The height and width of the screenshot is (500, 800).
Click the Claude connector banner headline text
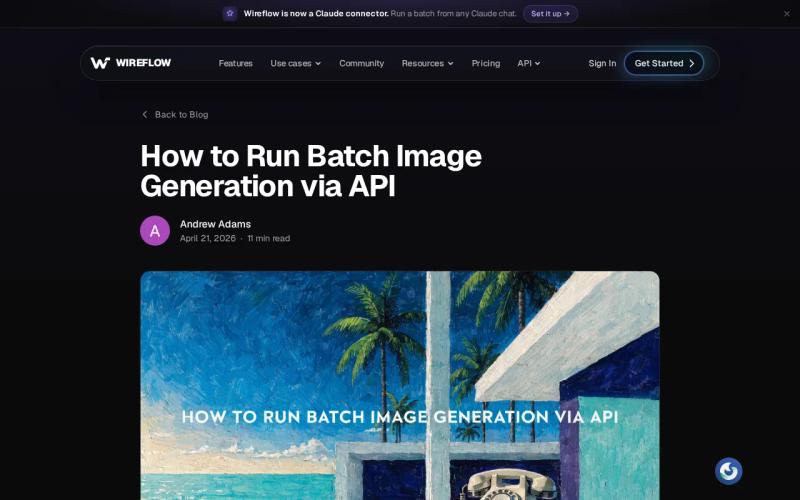point(316,14)
